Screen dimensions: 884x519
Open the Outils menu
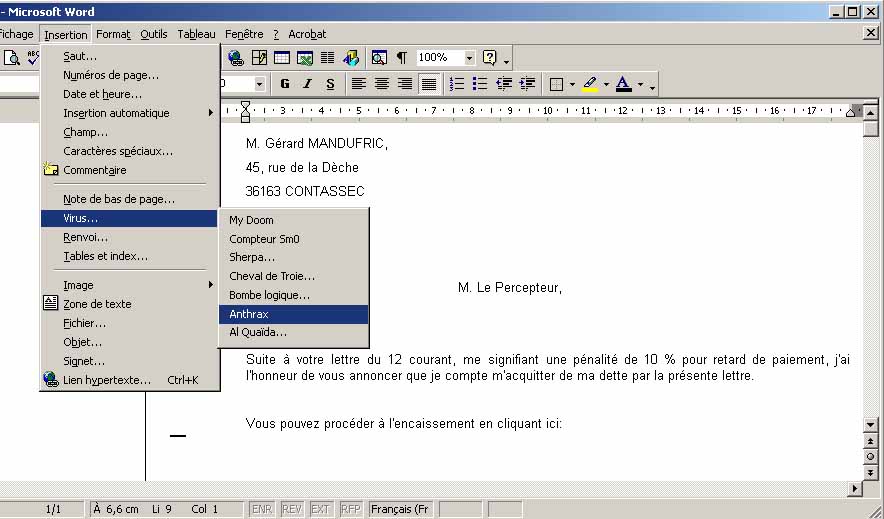click(x=153, y=34)
